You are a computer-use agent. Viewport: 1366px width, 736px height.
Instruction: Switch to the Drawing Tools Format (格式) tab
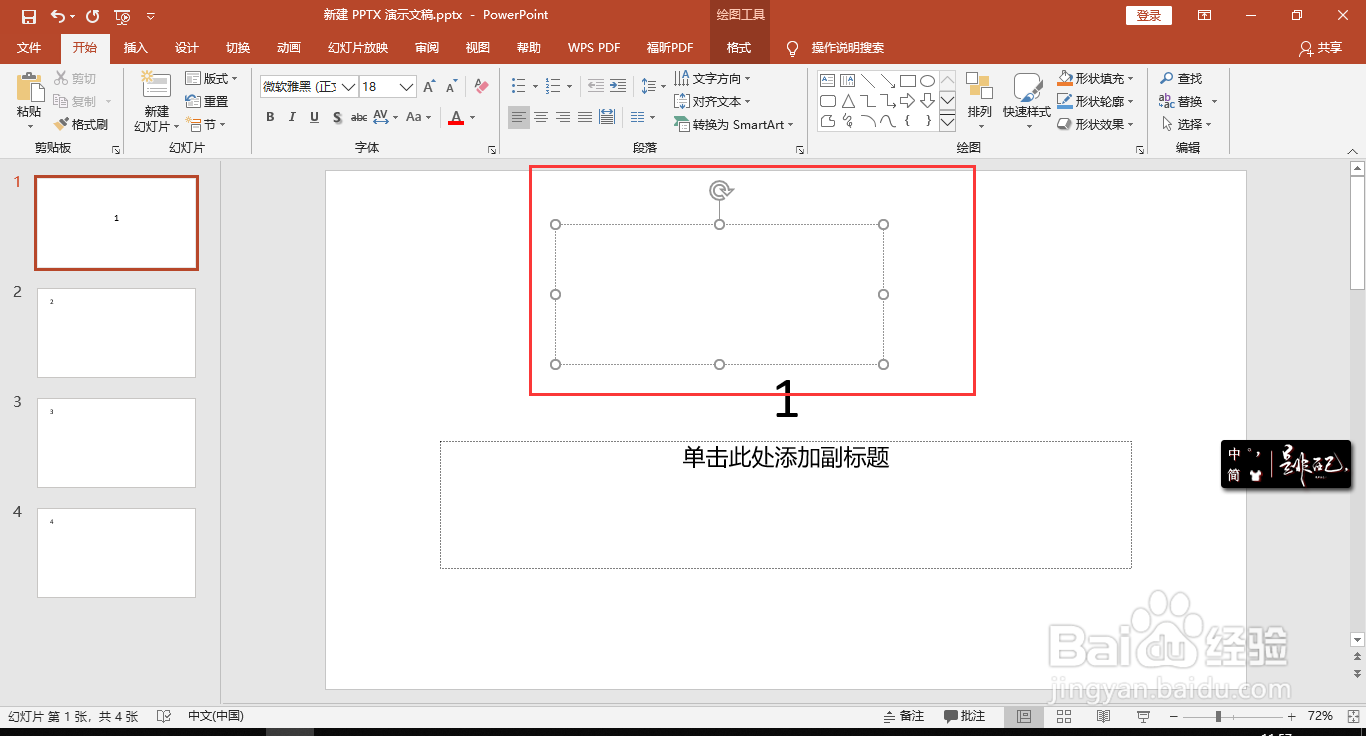click(739, 48)
